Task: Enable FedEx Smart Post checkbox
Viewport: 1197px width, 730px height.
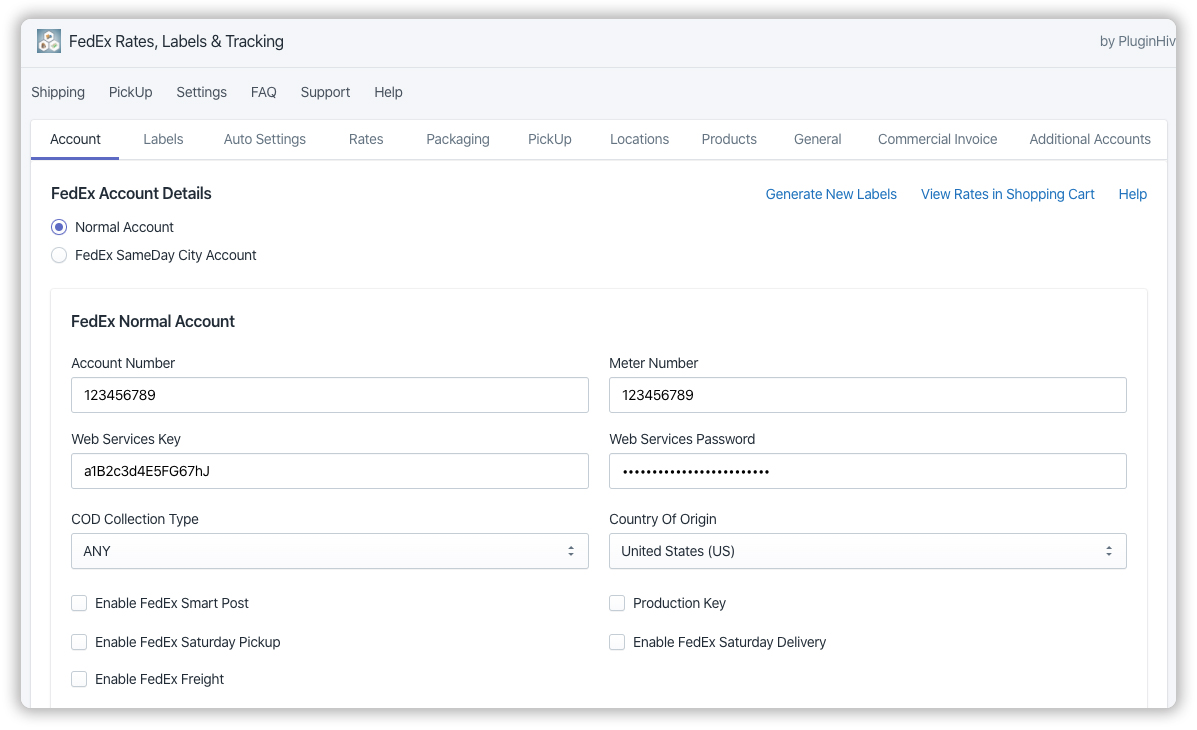Action: click(x=79, y=603)
